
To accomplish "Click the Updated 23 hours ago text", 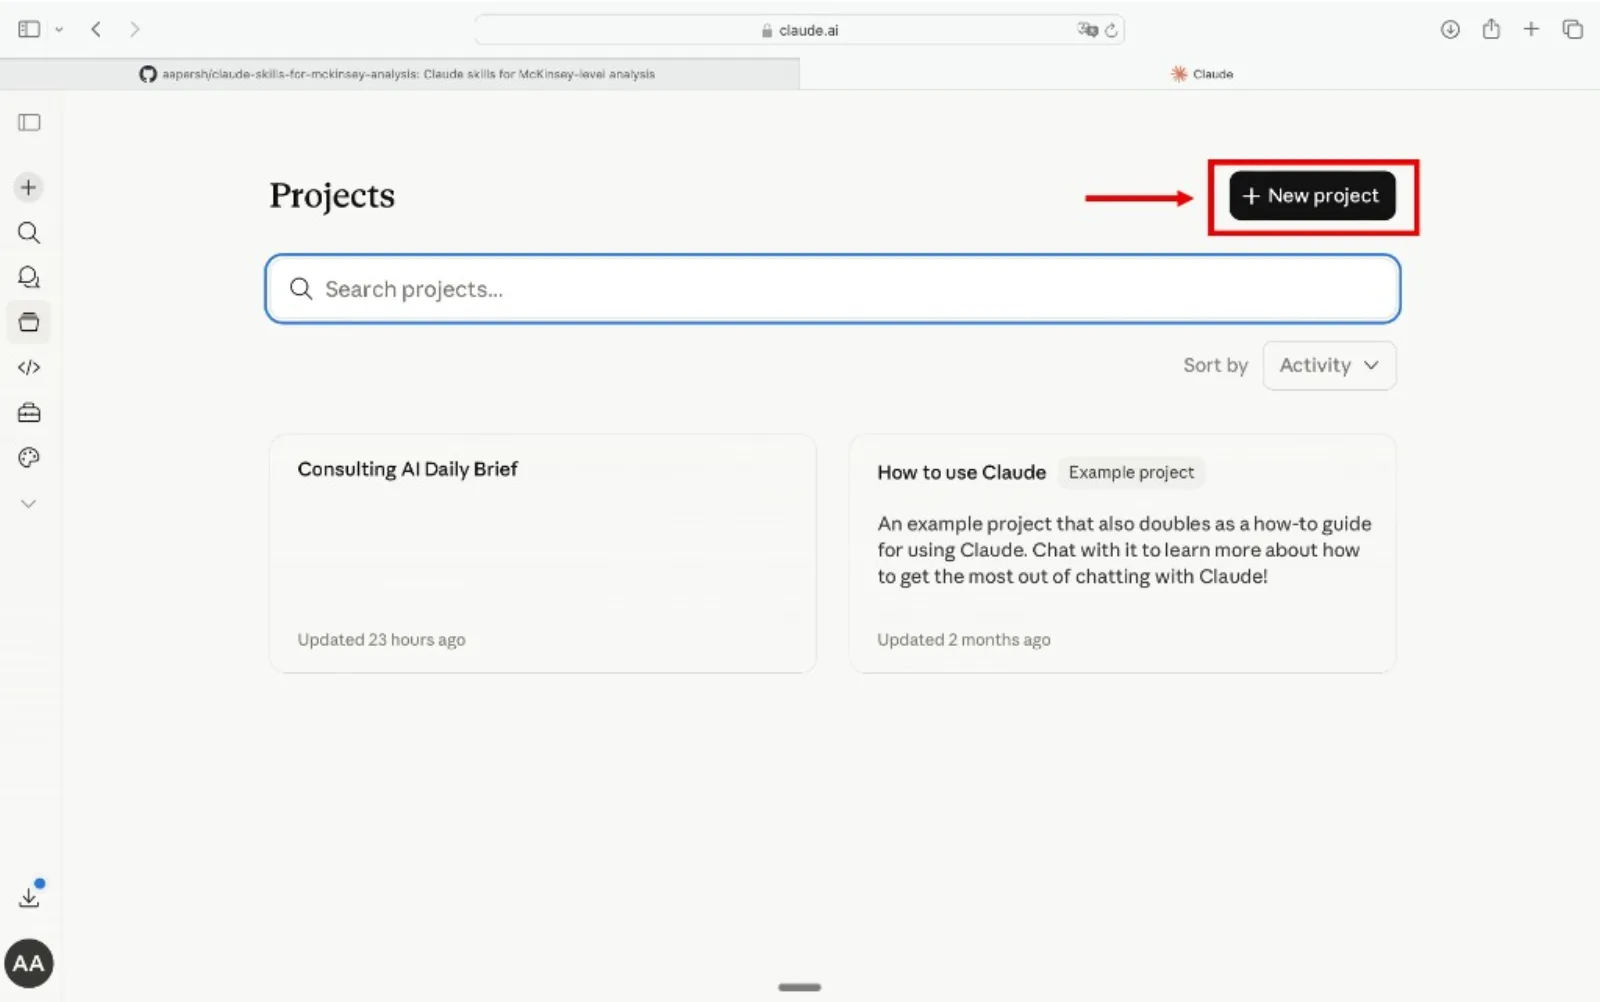I will pyautogui.click(x=381, y=639).
